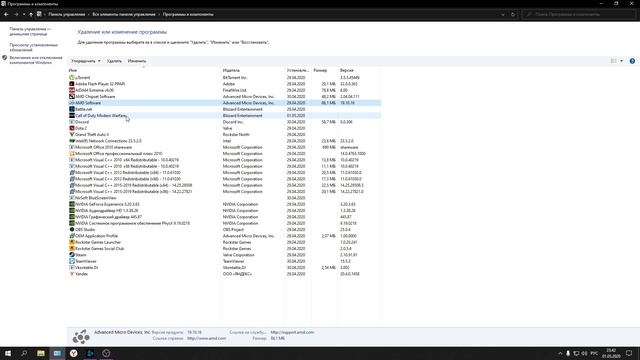Viewport: 640px width, 360px height.
Task: Click the search Программы и компоненты field
Action: point(579,14)
